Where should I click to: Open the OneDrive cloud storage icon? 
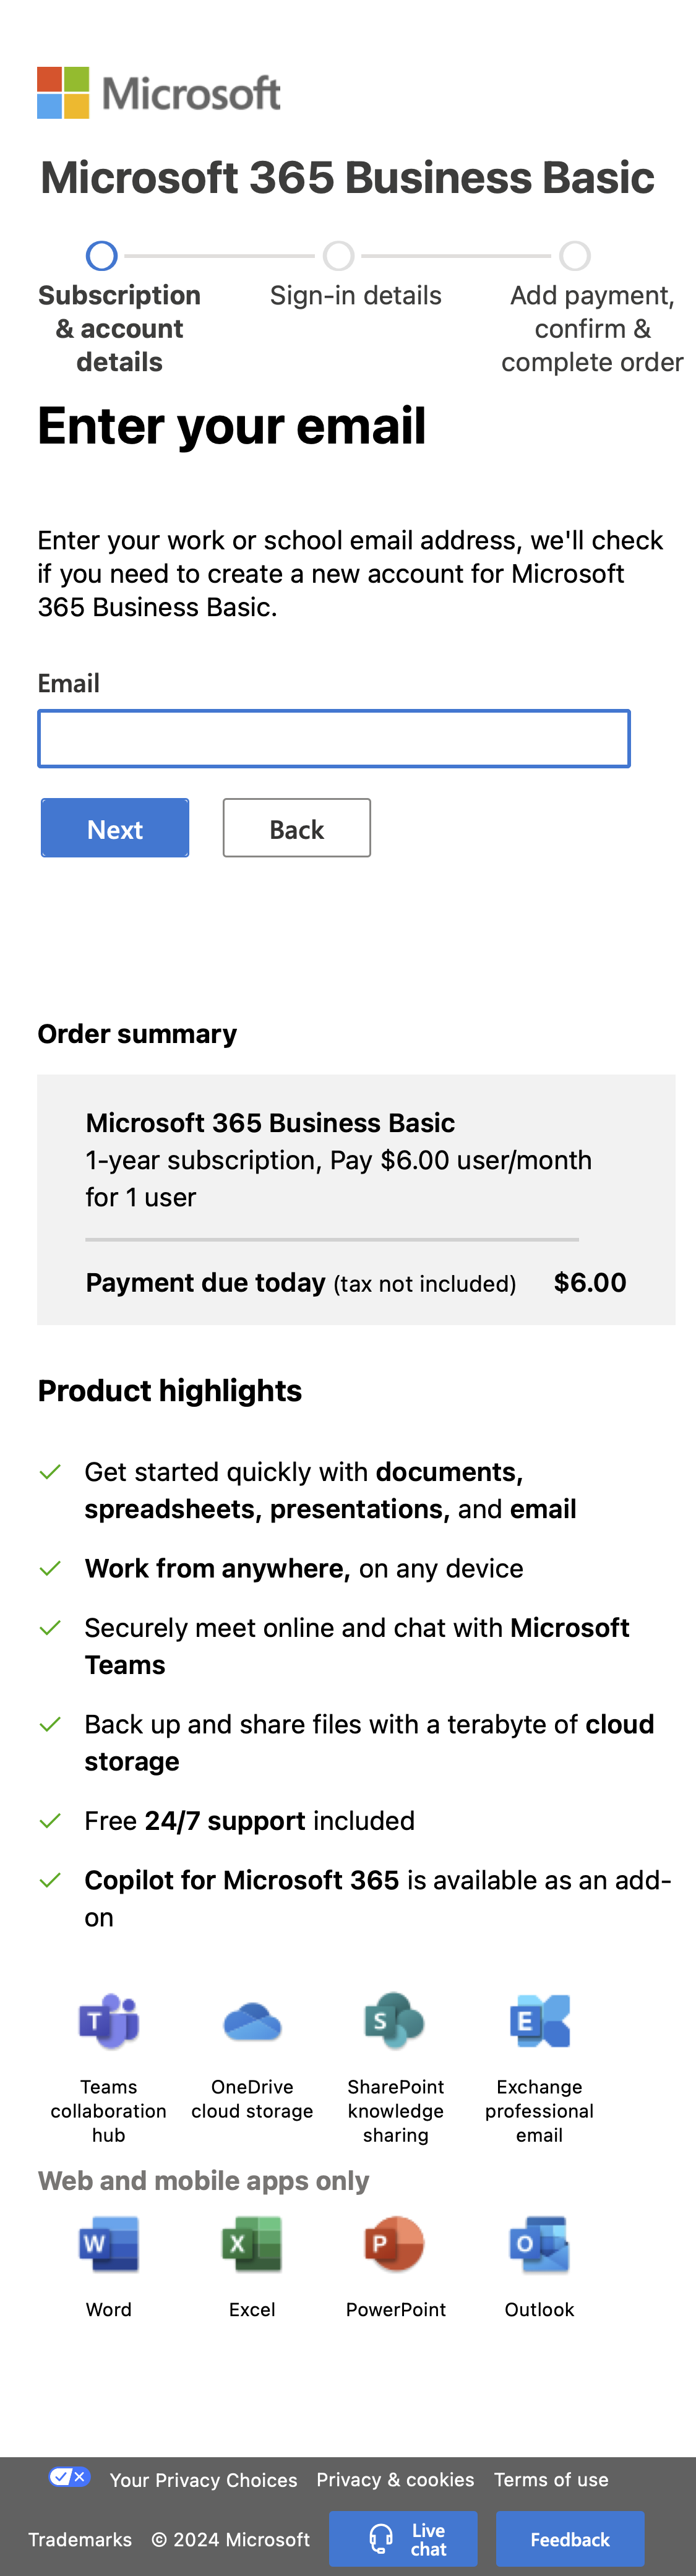coord(251,2022)
